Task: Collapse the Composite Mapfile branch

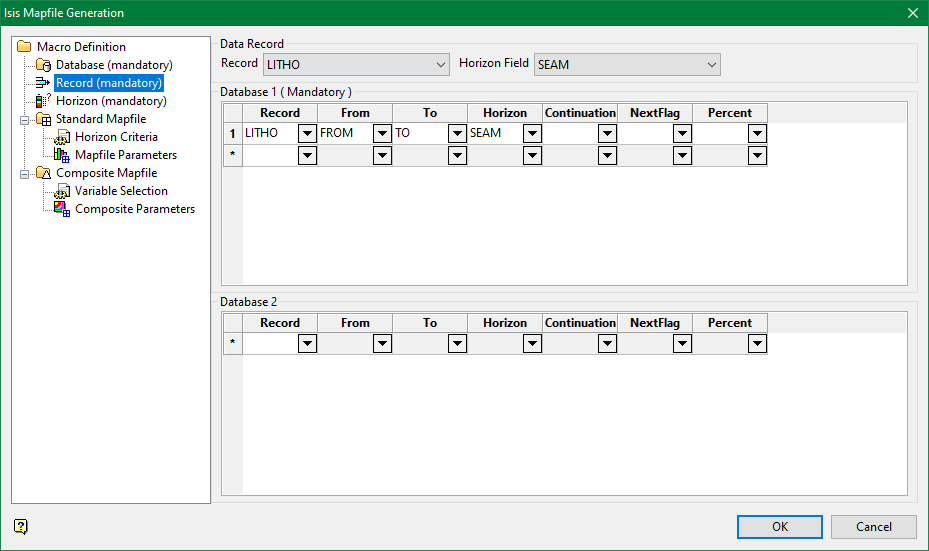Action: [24, 174]
